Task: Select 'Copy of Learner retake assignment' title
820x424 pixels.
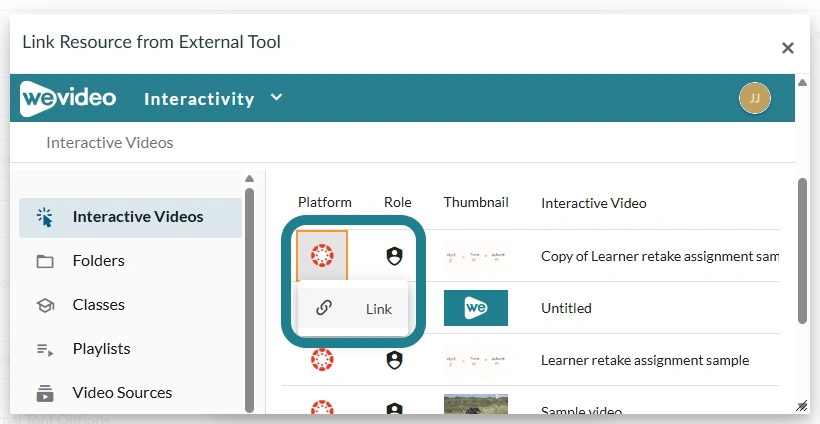Action: 660,256
